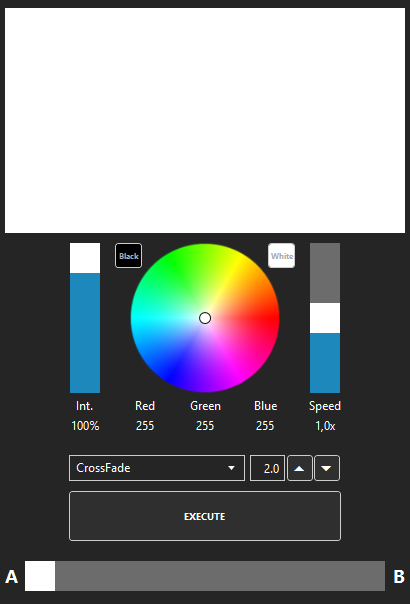Click the blue part of the Intensity bar

pyautogui.click(x=85, y=333)
